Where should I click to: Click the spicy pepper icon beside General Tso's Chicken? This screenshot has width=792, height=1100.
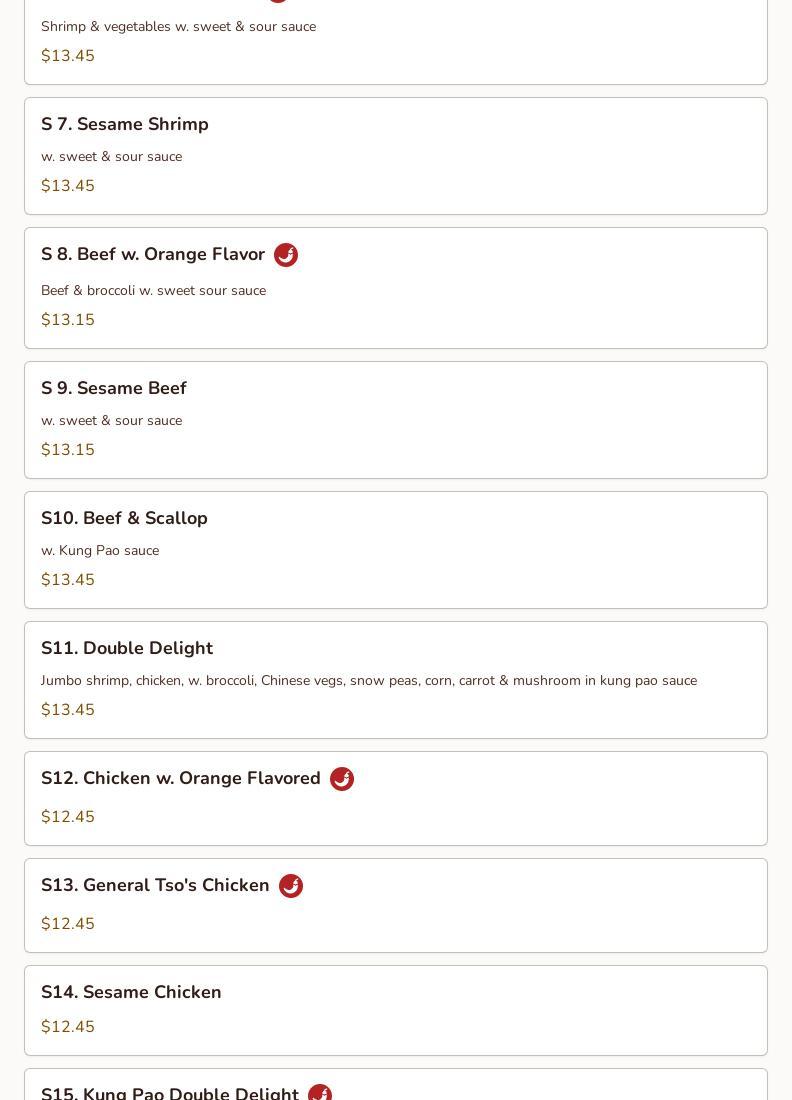pyautogui.click(x=291, y=886)
